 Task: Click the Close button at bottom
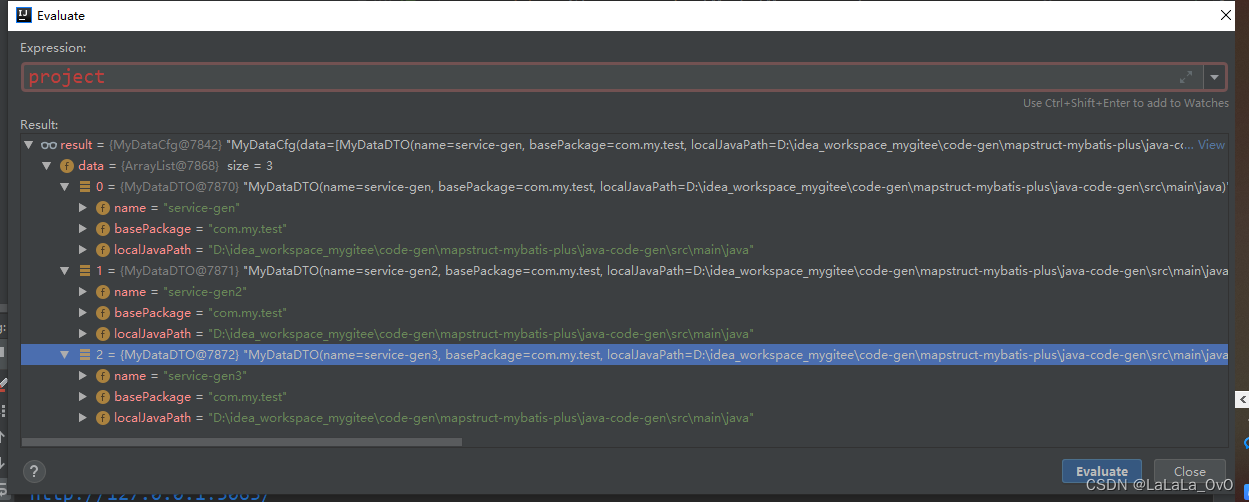tap(1189, 471)
